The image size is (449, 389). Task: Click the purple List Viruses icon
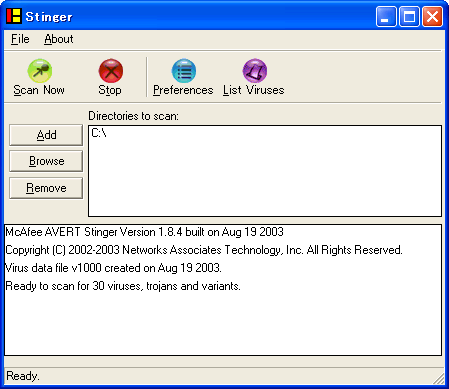(254, 70)
